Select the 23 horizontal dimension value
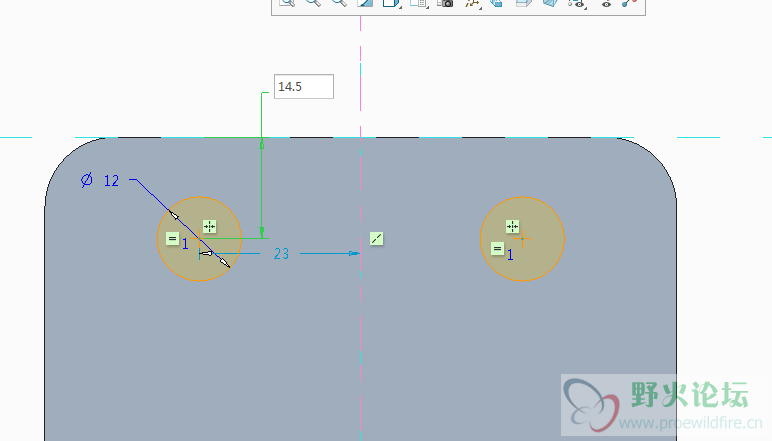The height and width of the screenshot is (441, 772). tap(281, 254)
